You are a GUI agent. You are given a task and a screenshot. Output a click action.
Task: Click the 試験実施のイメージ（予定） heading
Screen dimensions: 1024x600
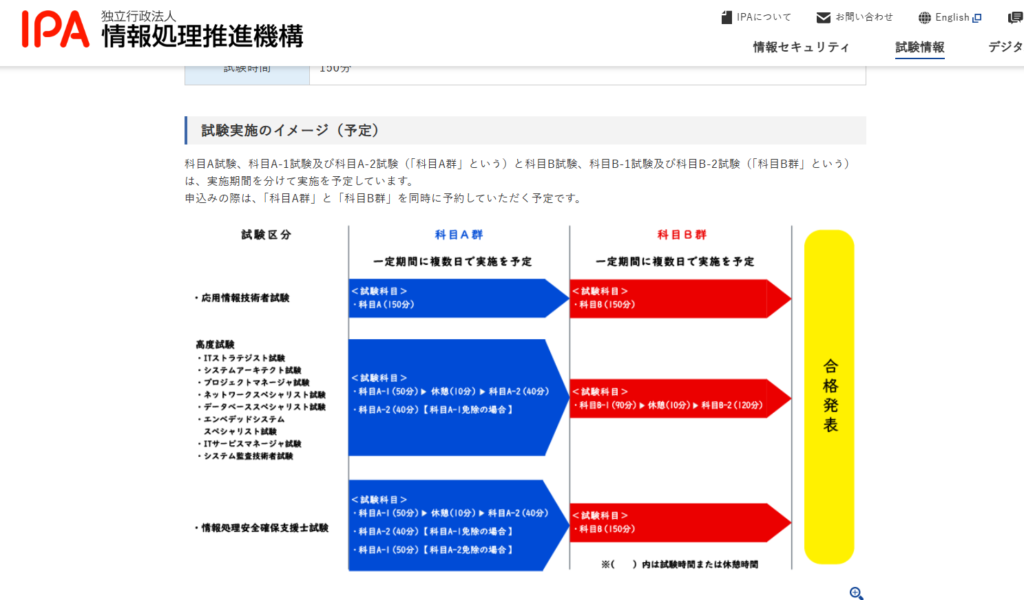290,131
